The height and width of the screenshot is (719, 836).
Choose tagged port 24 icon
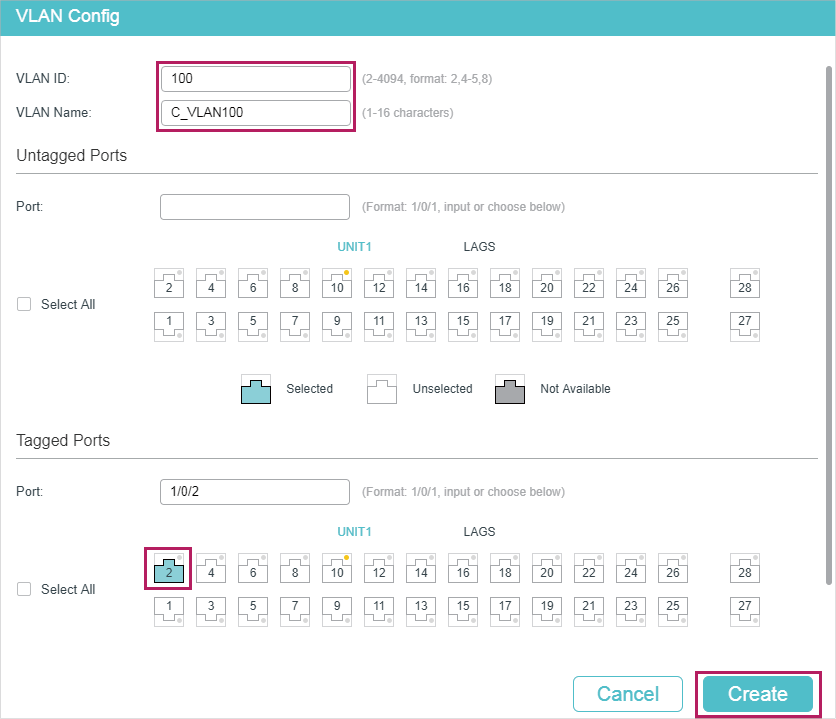(631, 568)
